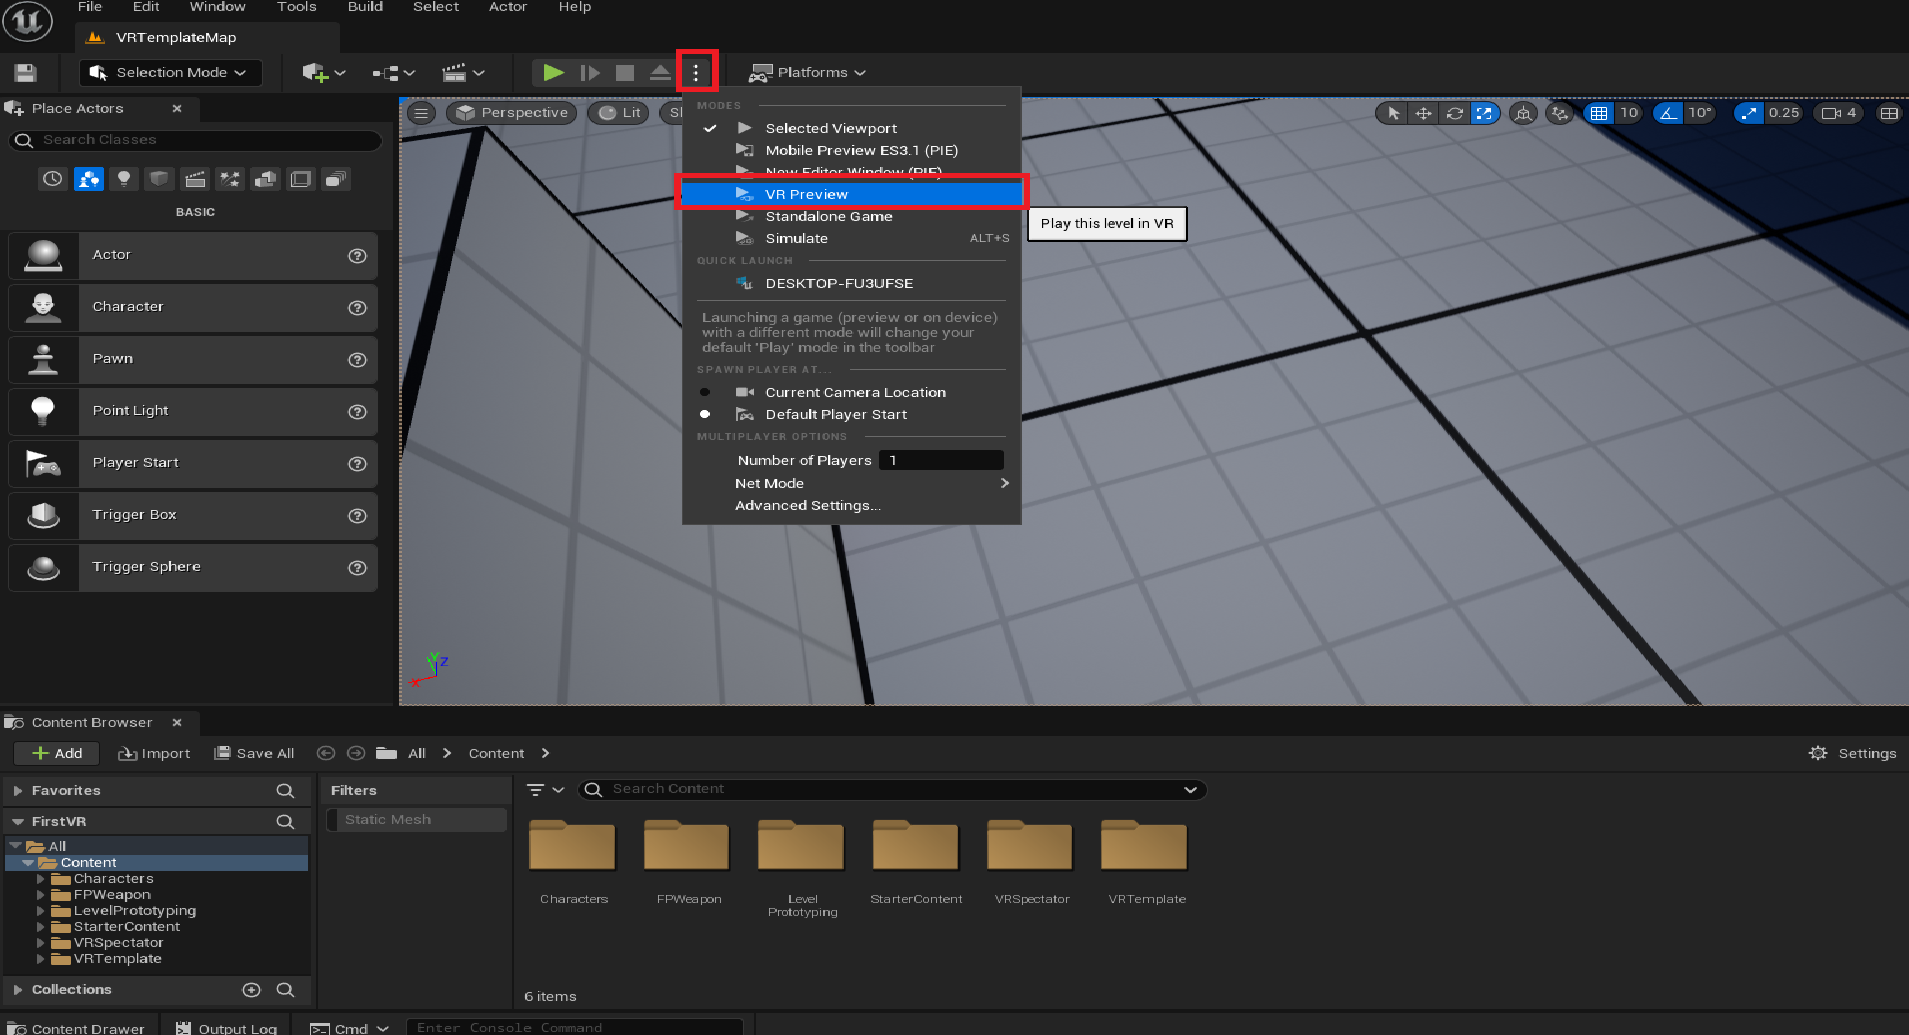
Task: Open help for Point Light actor
Action: click(357, 412)
